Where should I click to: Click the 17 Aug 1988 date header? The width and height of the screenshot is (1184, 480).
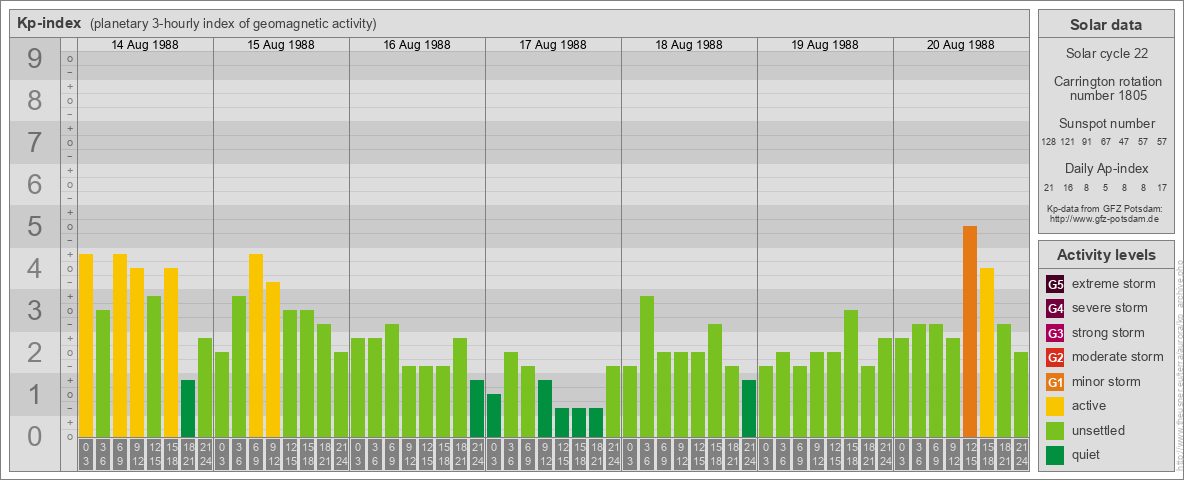(x=553, y=45)
